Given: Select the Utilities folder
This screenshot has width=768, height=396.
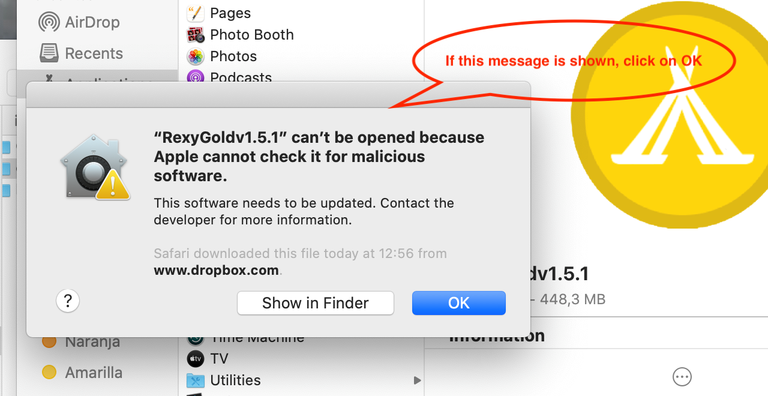Looking at the screenshot, I should [223, 380].
